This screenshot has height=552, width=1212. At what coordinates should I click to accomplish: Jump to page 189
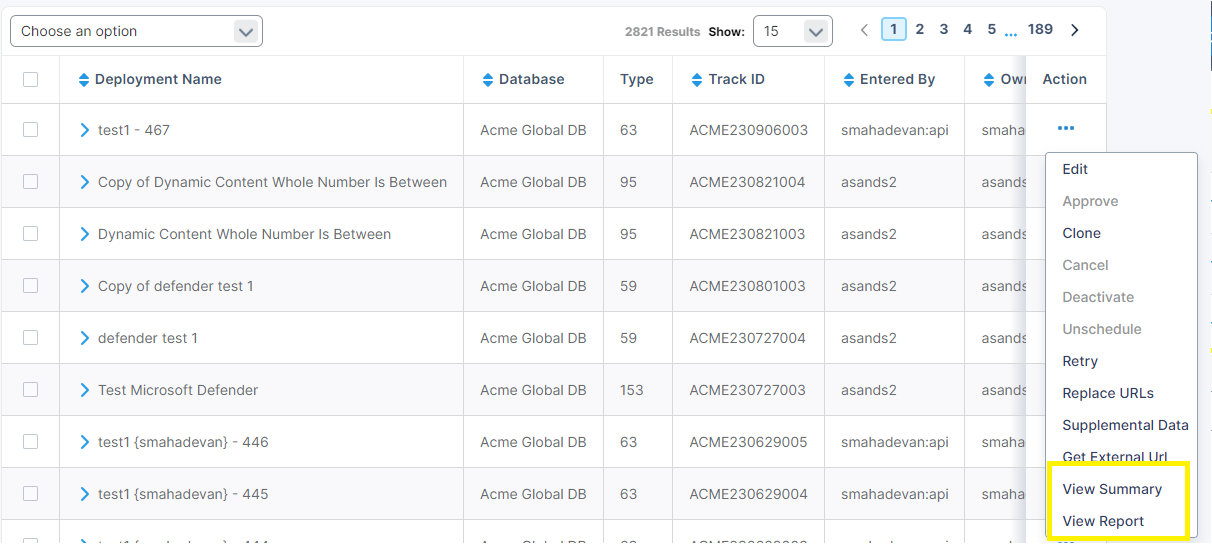tap(1040, 30)
